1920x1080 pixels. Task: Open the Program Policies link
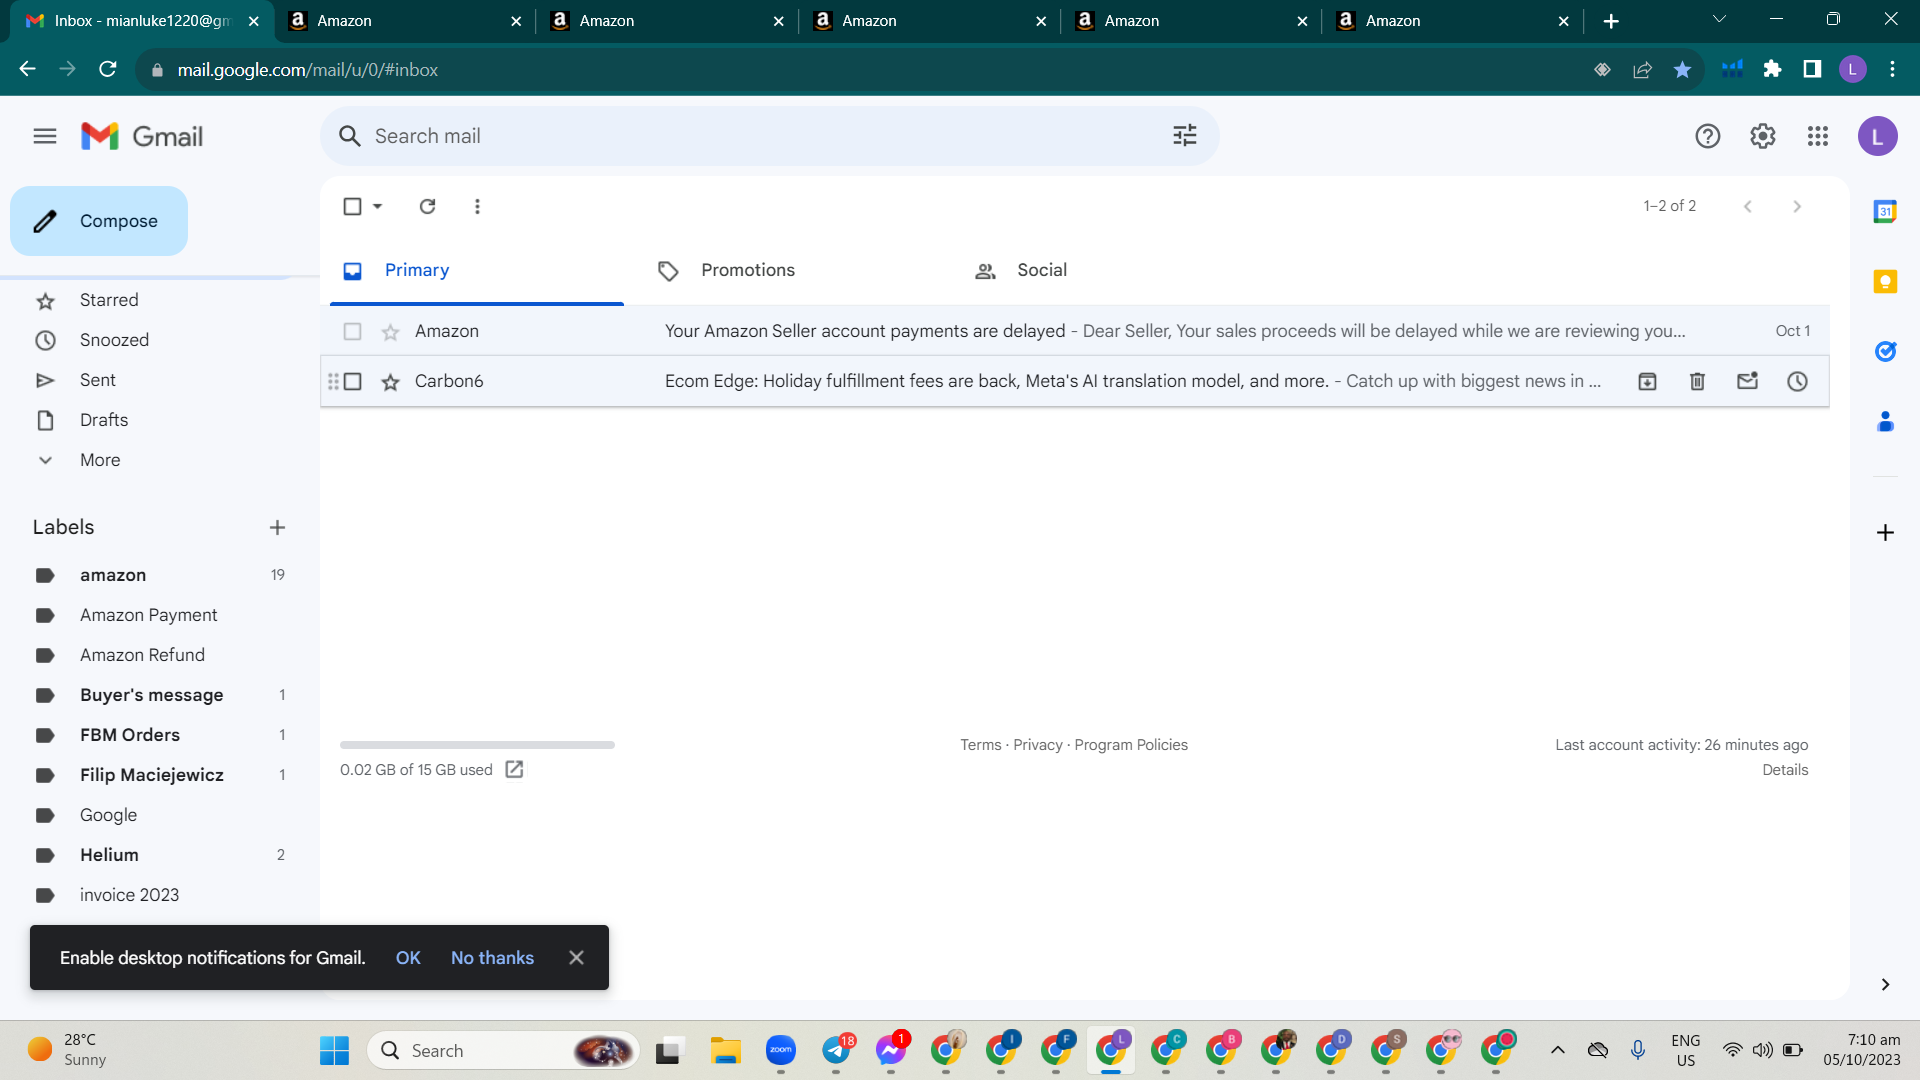pos(1131,745)
